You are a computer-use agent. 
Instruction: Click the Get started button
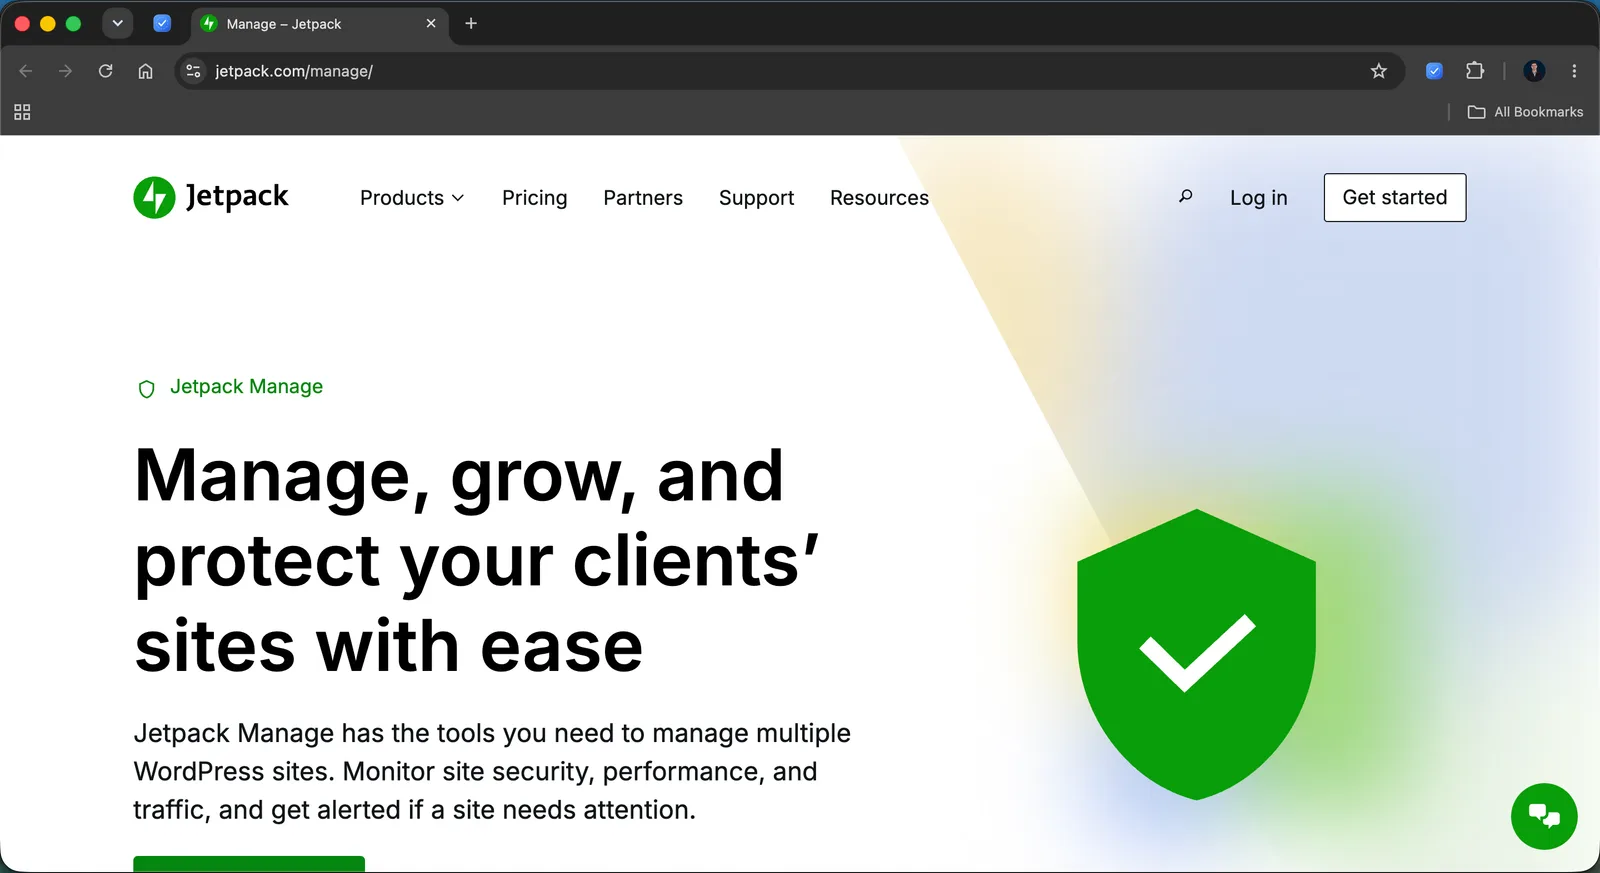1395,198
